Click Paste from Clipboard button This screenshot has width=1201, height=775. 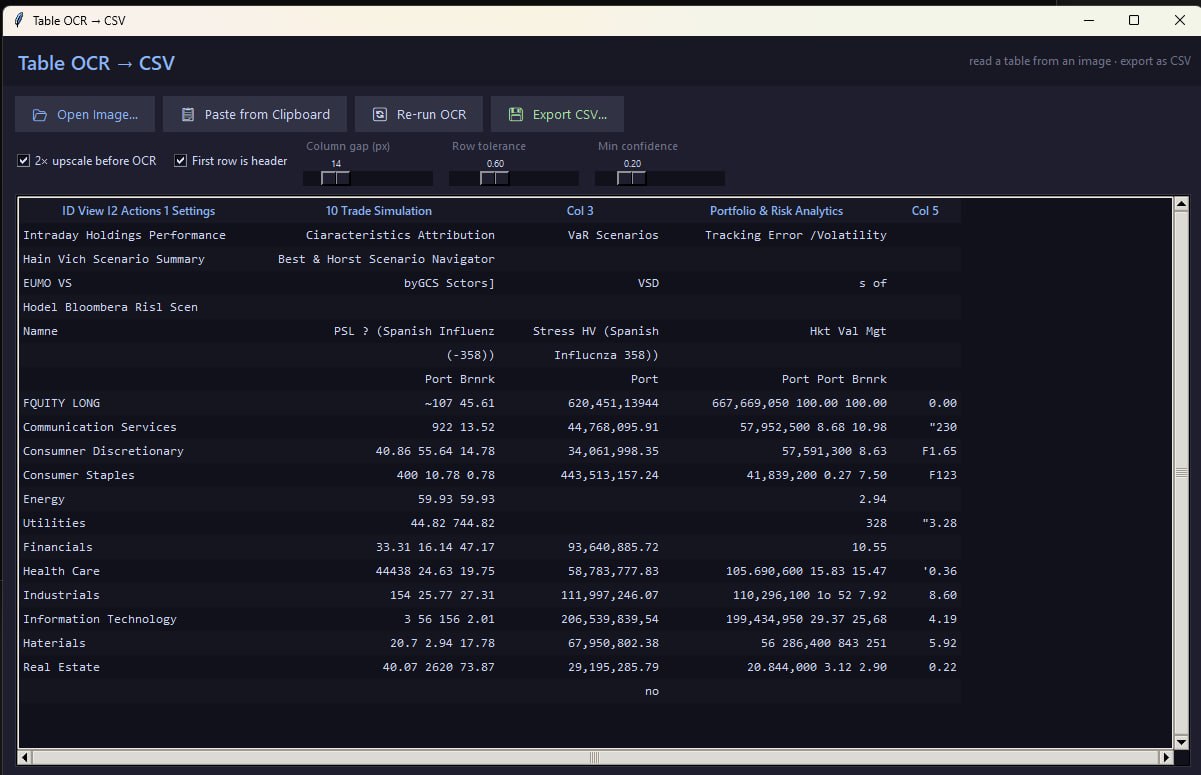pyautogui.click(x=255, y=115)
